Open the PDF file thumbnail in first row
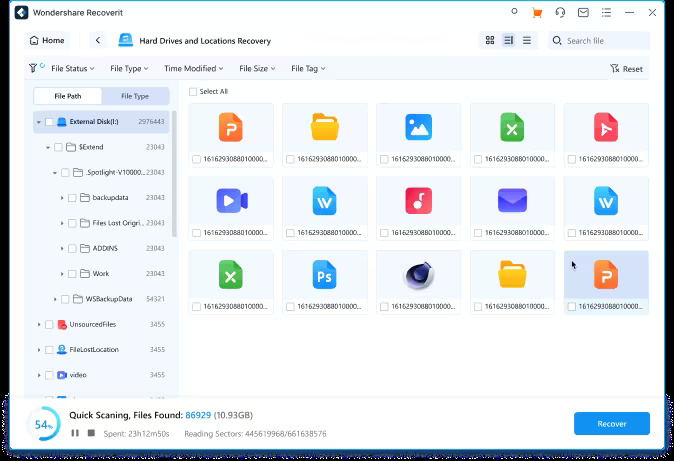Viewport: 674px width, 461px height. point(606,127)
